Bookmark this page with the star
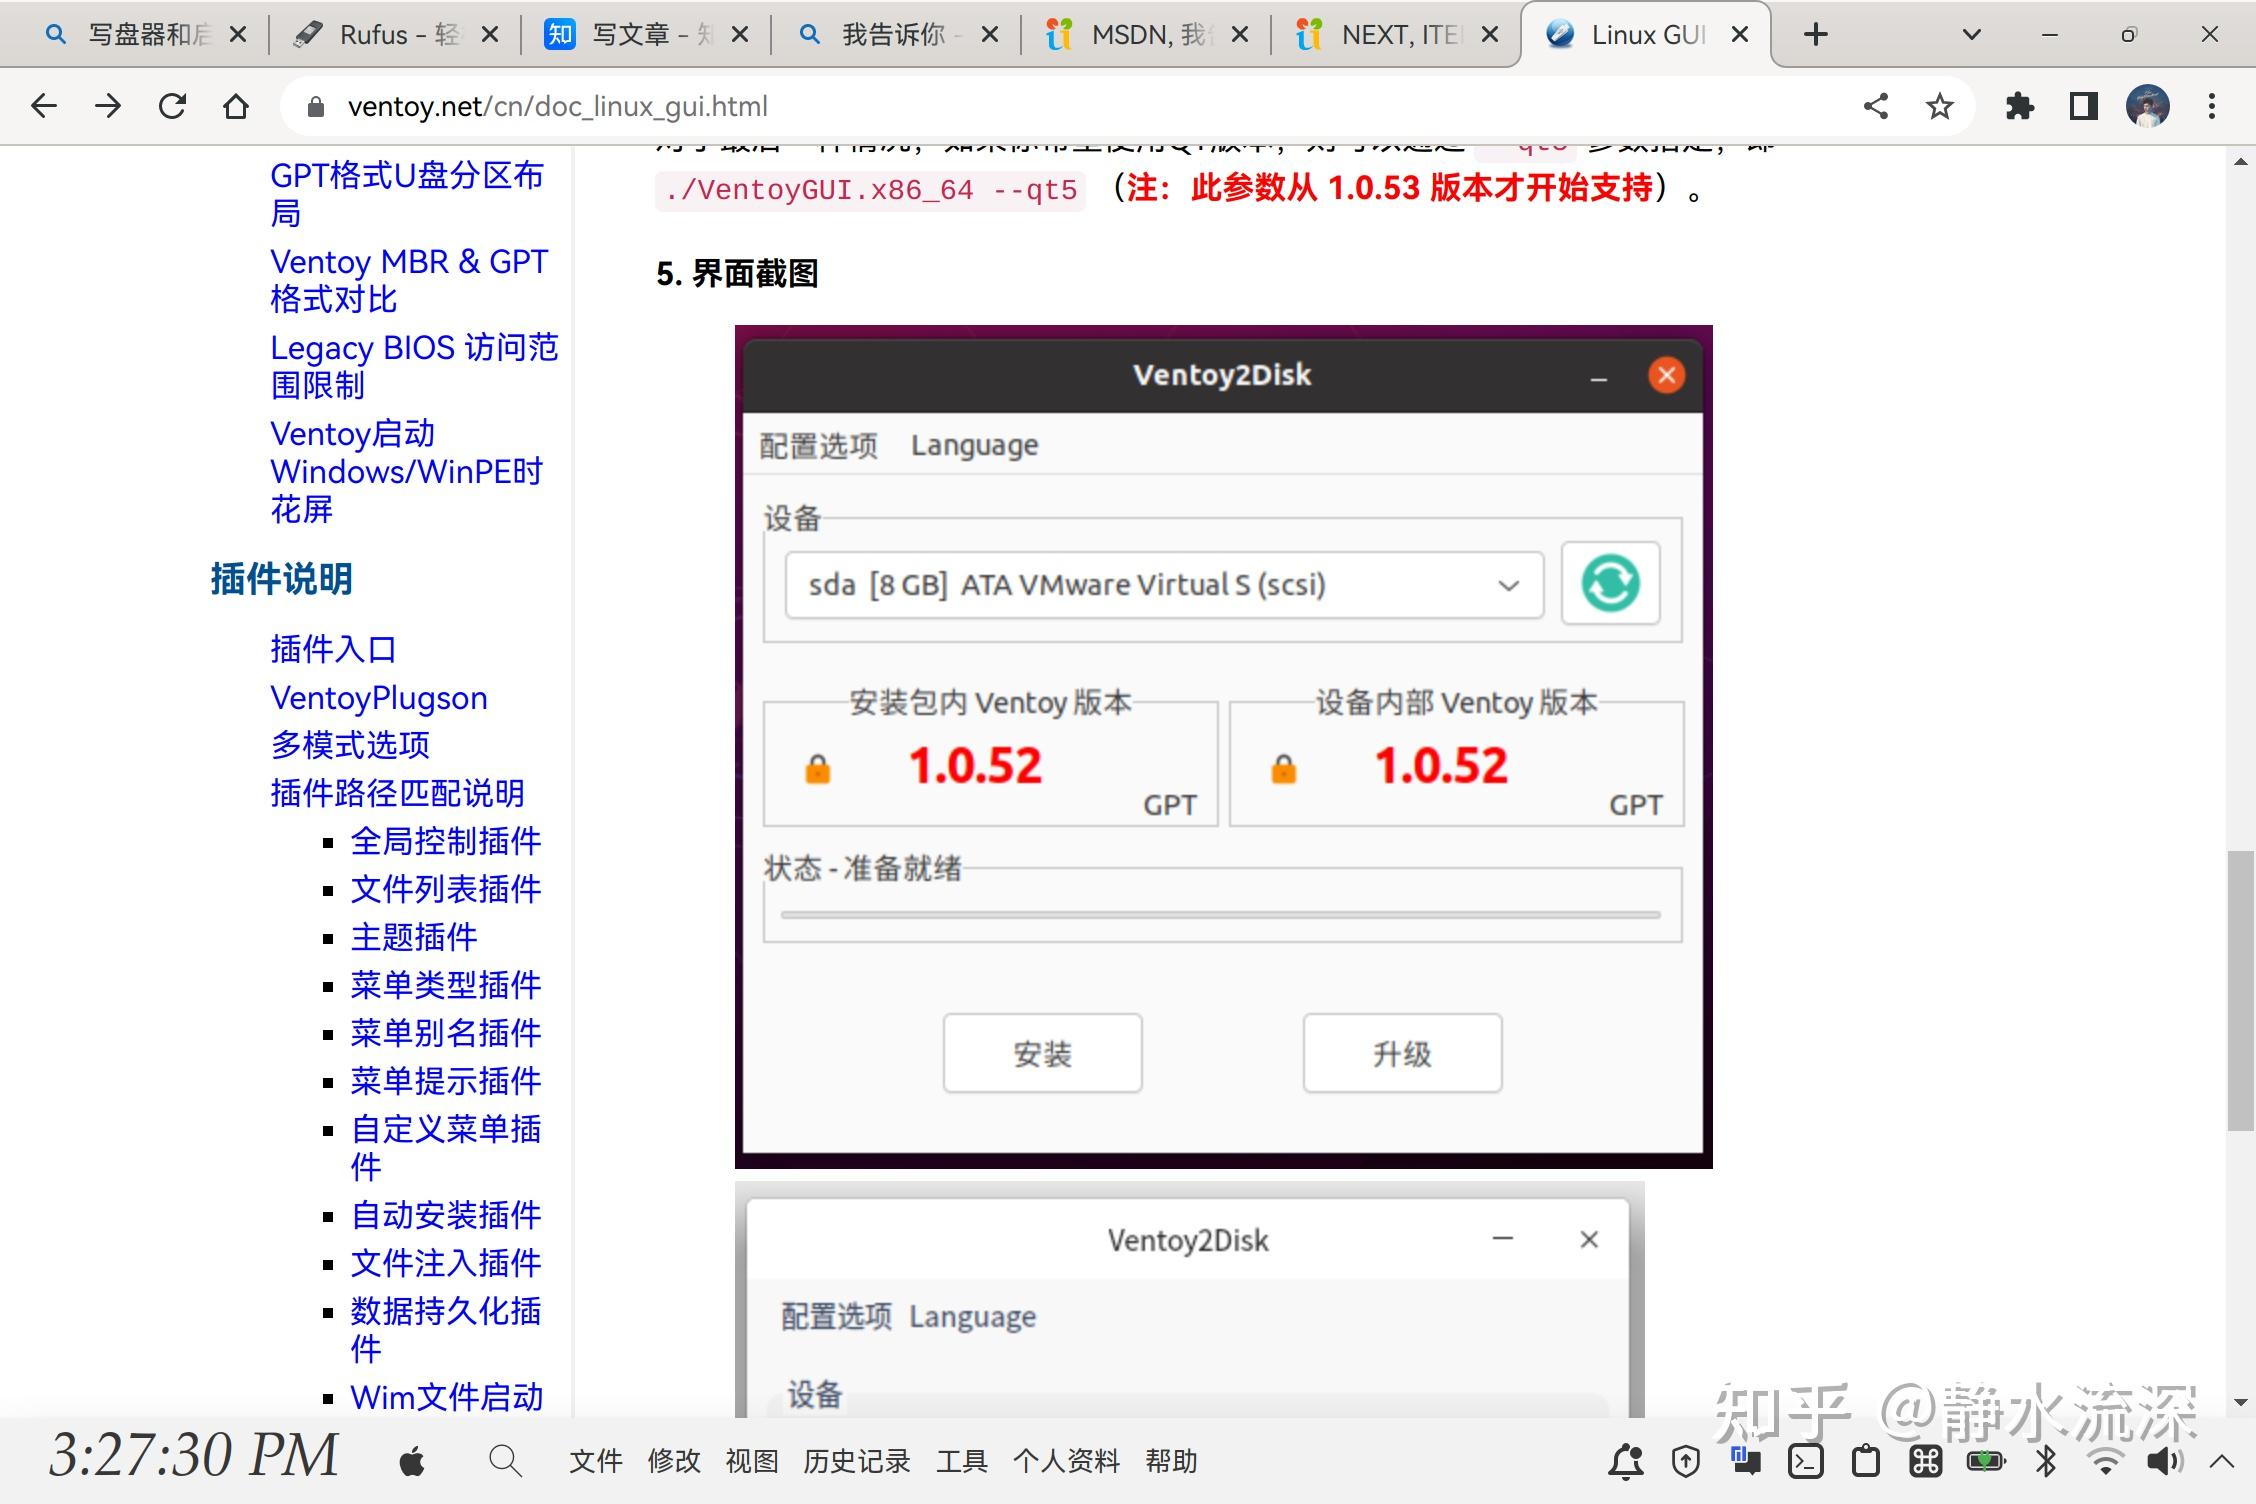2256x1504 pixels. (1940, 106)
